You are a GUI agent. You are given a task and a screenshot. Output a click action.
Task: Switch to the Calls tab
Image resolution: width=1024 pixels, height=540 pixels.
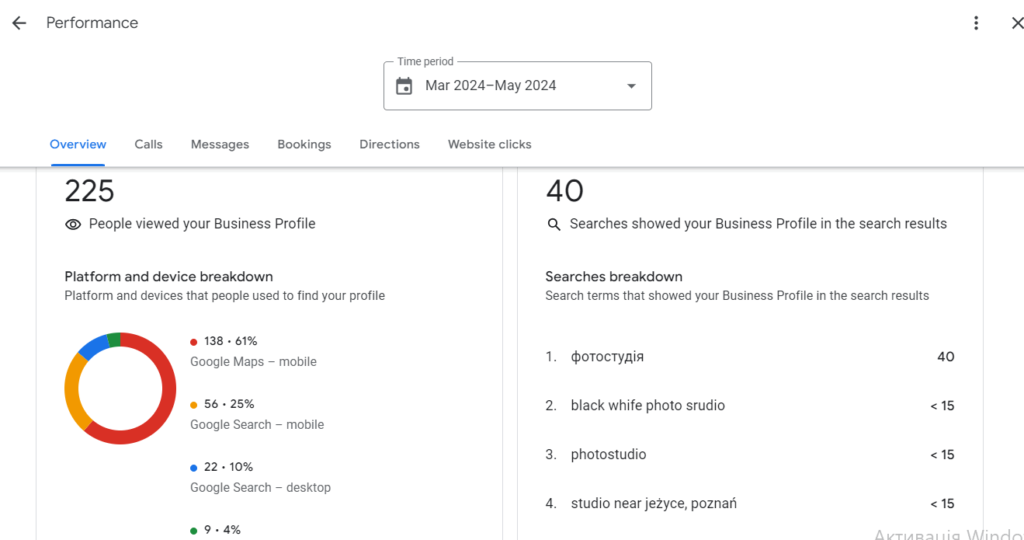(x=148, y=144)
